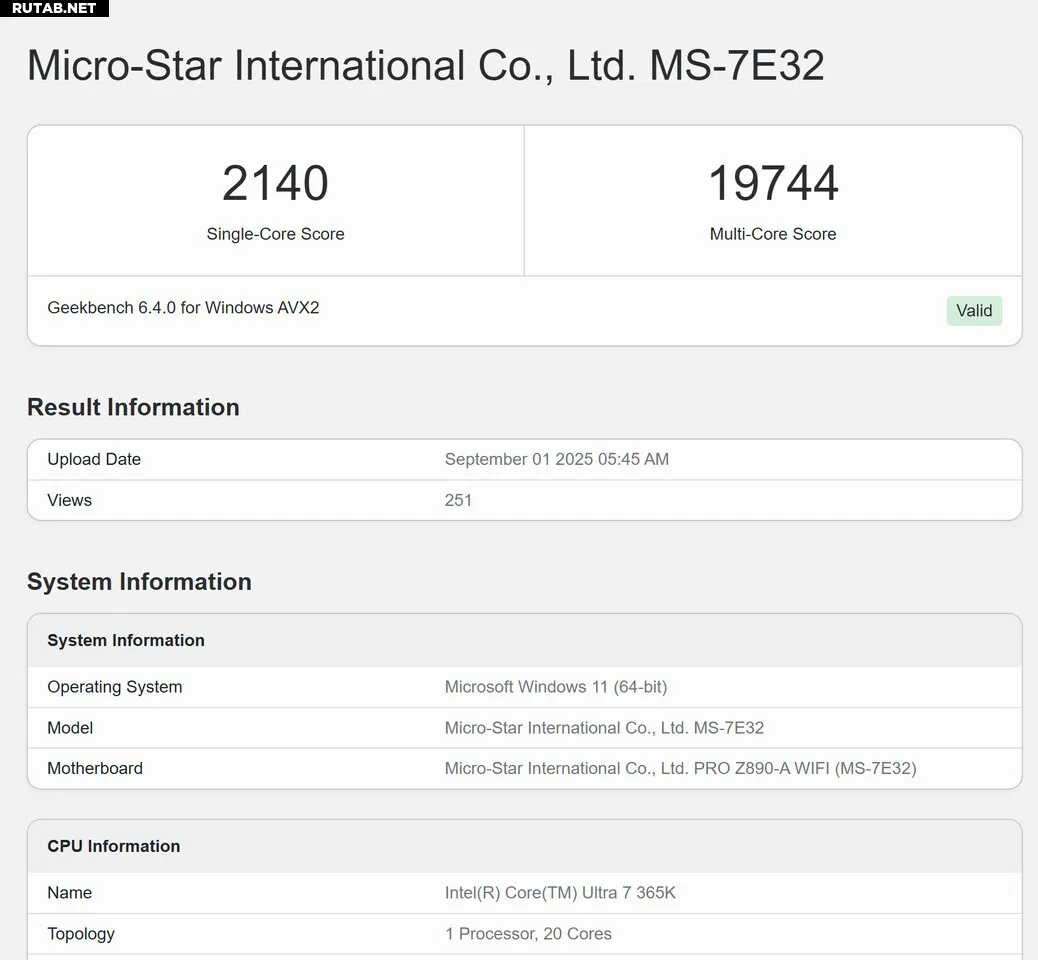Click the green Valid badge
The width and height of the screenshot is (1038, 960).
974,311
